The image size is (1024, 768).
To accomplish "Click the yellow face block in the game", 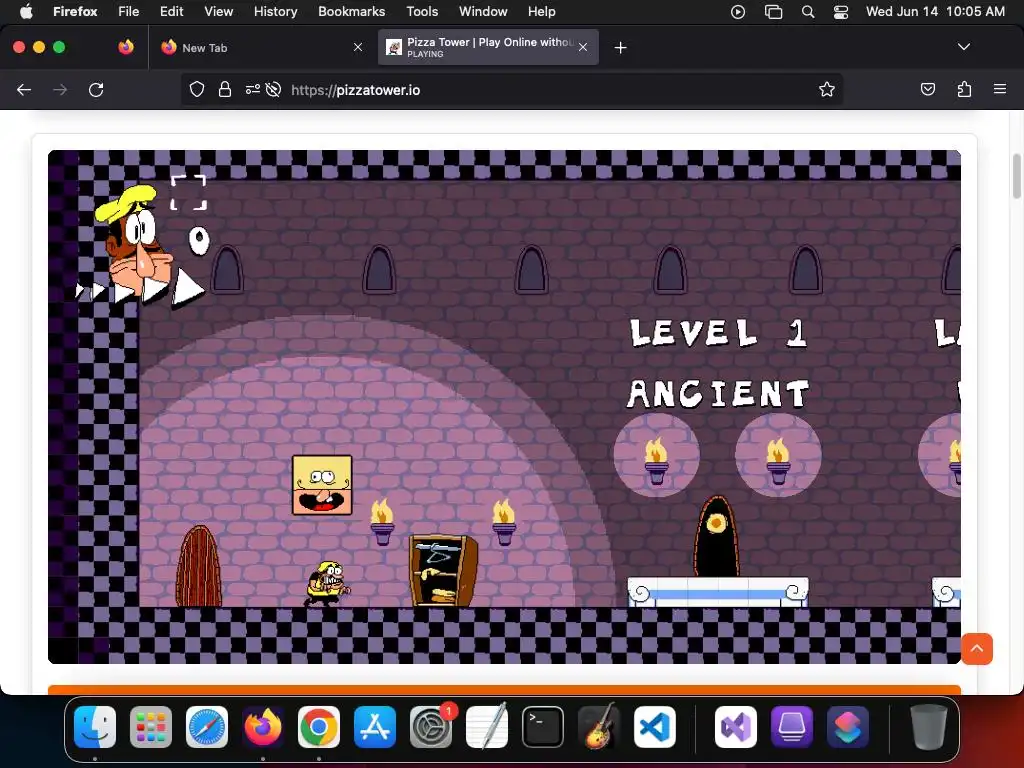I will pyautogui.click(x=322, y=485).
